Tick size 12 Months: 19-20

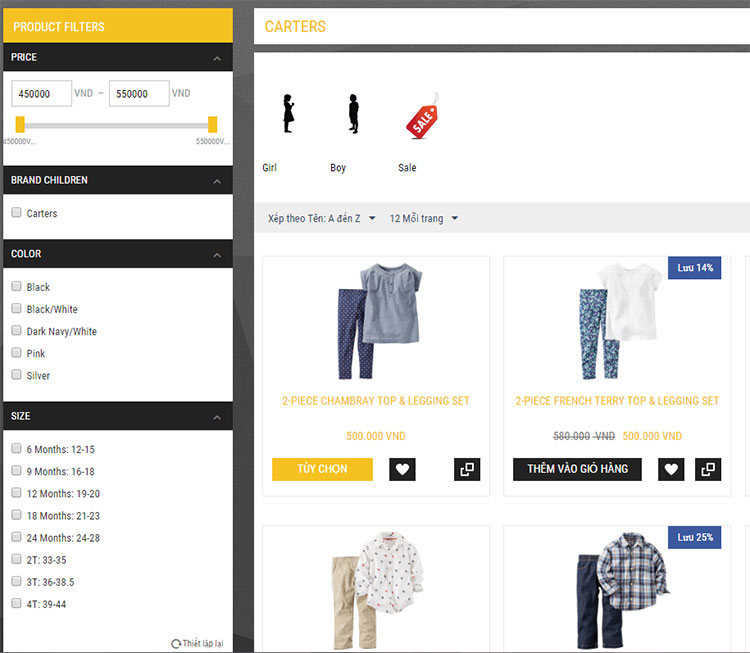click(16, 492)
